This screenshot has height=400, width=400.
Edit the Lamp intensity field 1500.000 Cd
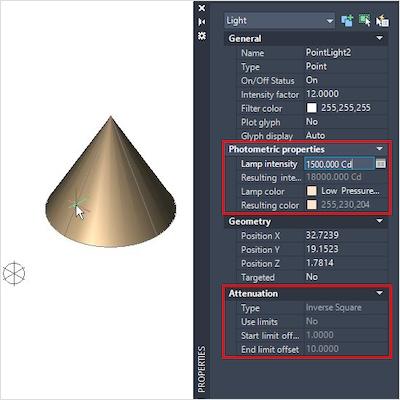[339, 164]
